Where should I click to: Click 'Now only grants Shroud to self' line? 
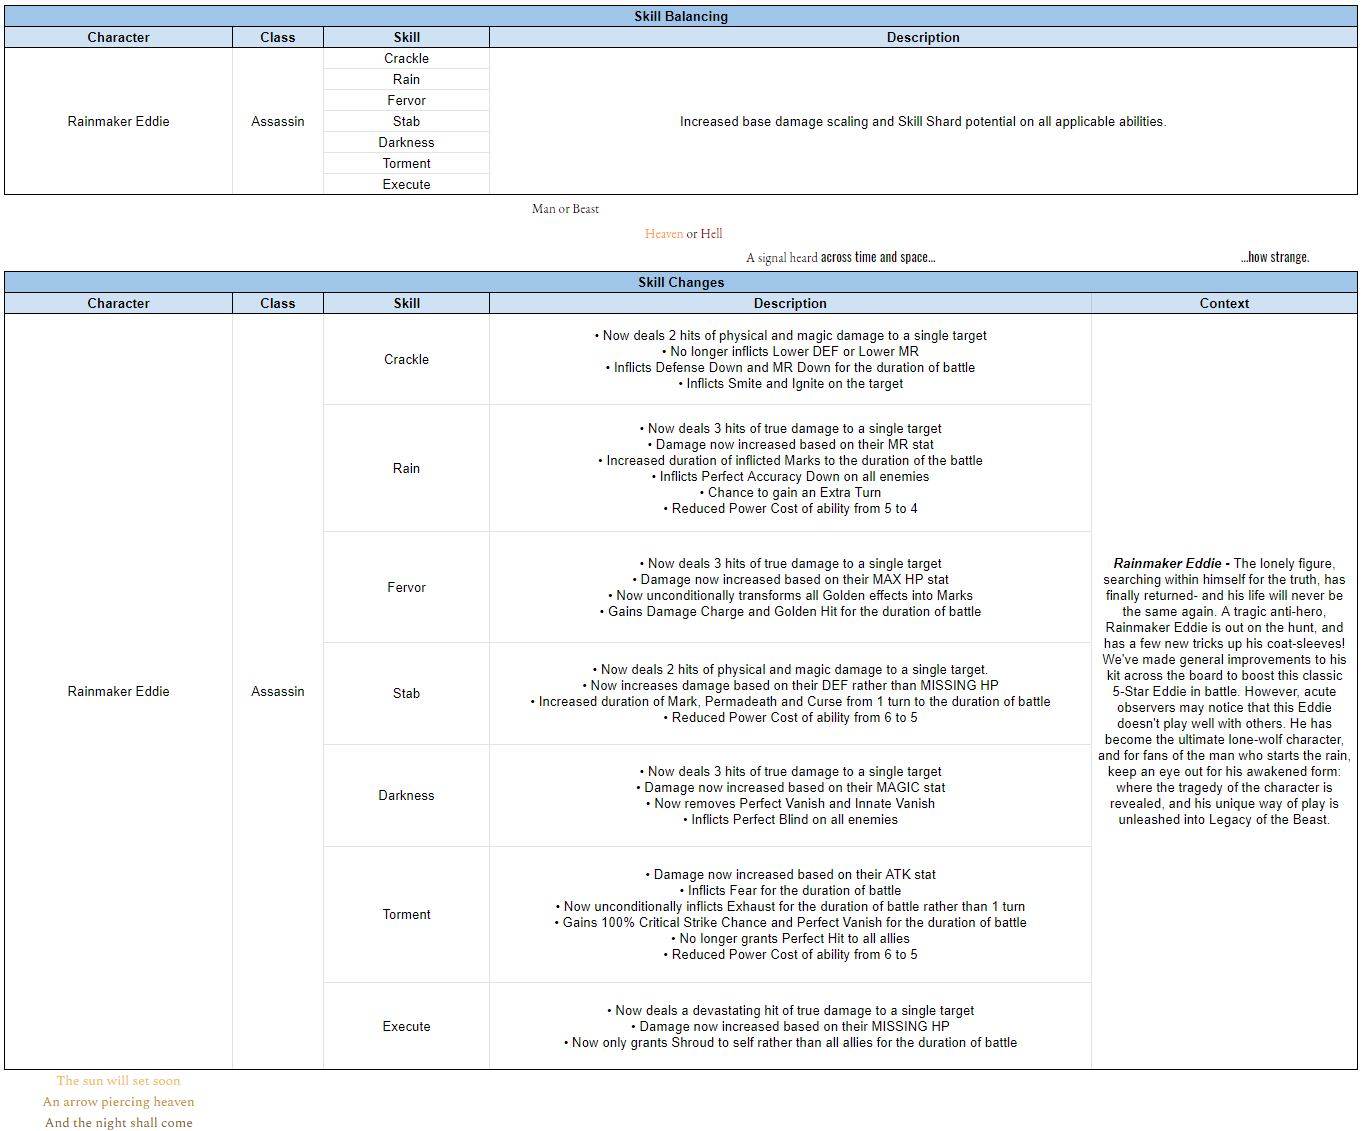pos(790,1042)
